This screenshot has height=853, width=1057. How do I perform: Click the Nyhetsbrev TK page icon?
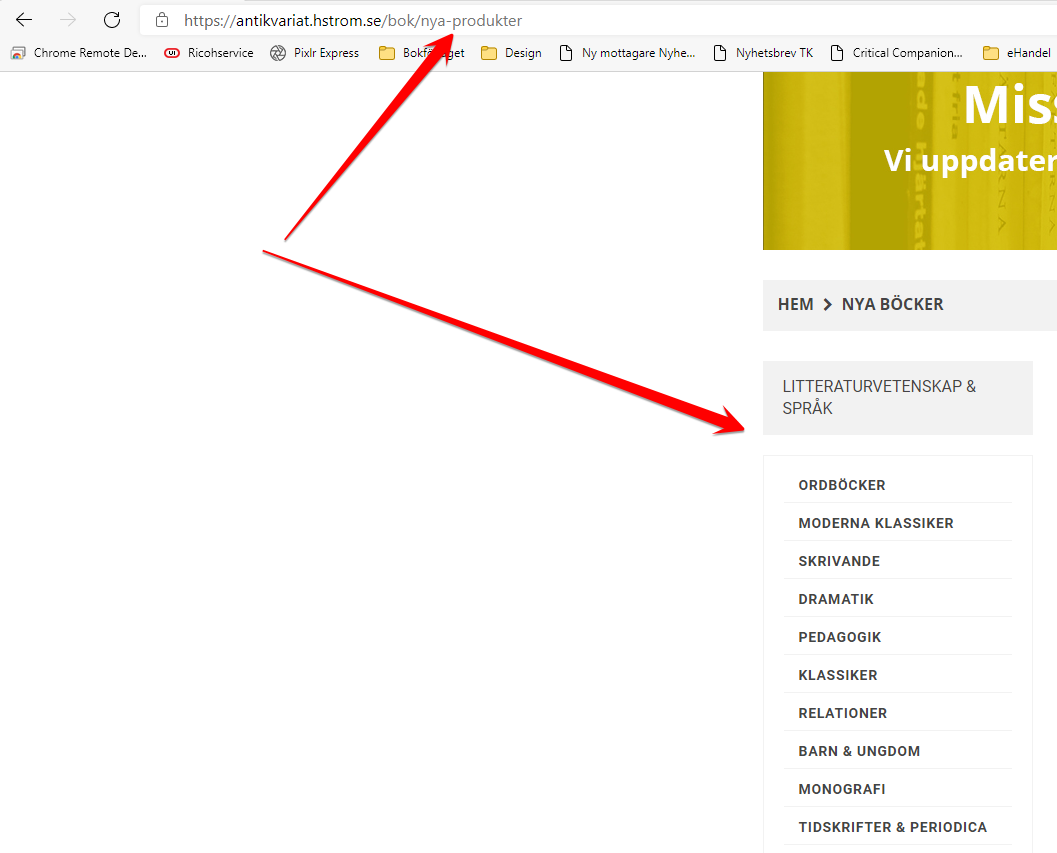coord(720,53)
